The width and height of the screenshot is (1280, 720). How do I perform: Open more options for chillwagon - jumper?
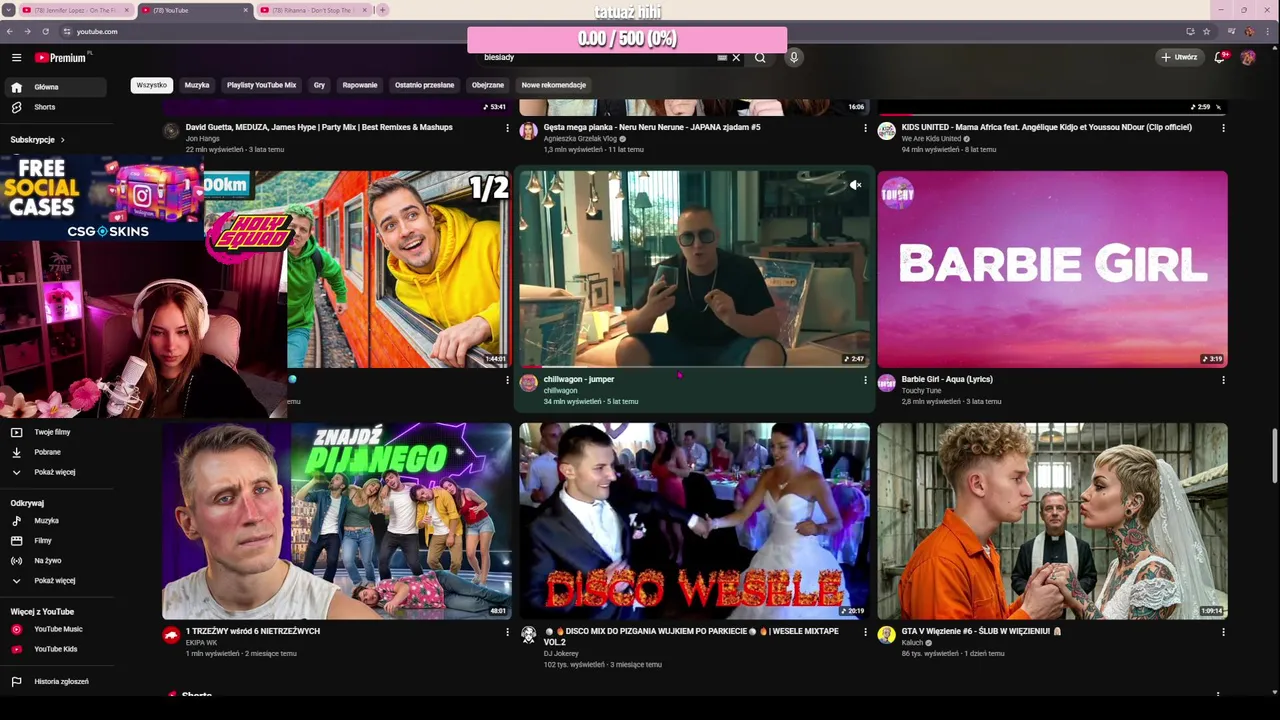[x=865, y=380]
